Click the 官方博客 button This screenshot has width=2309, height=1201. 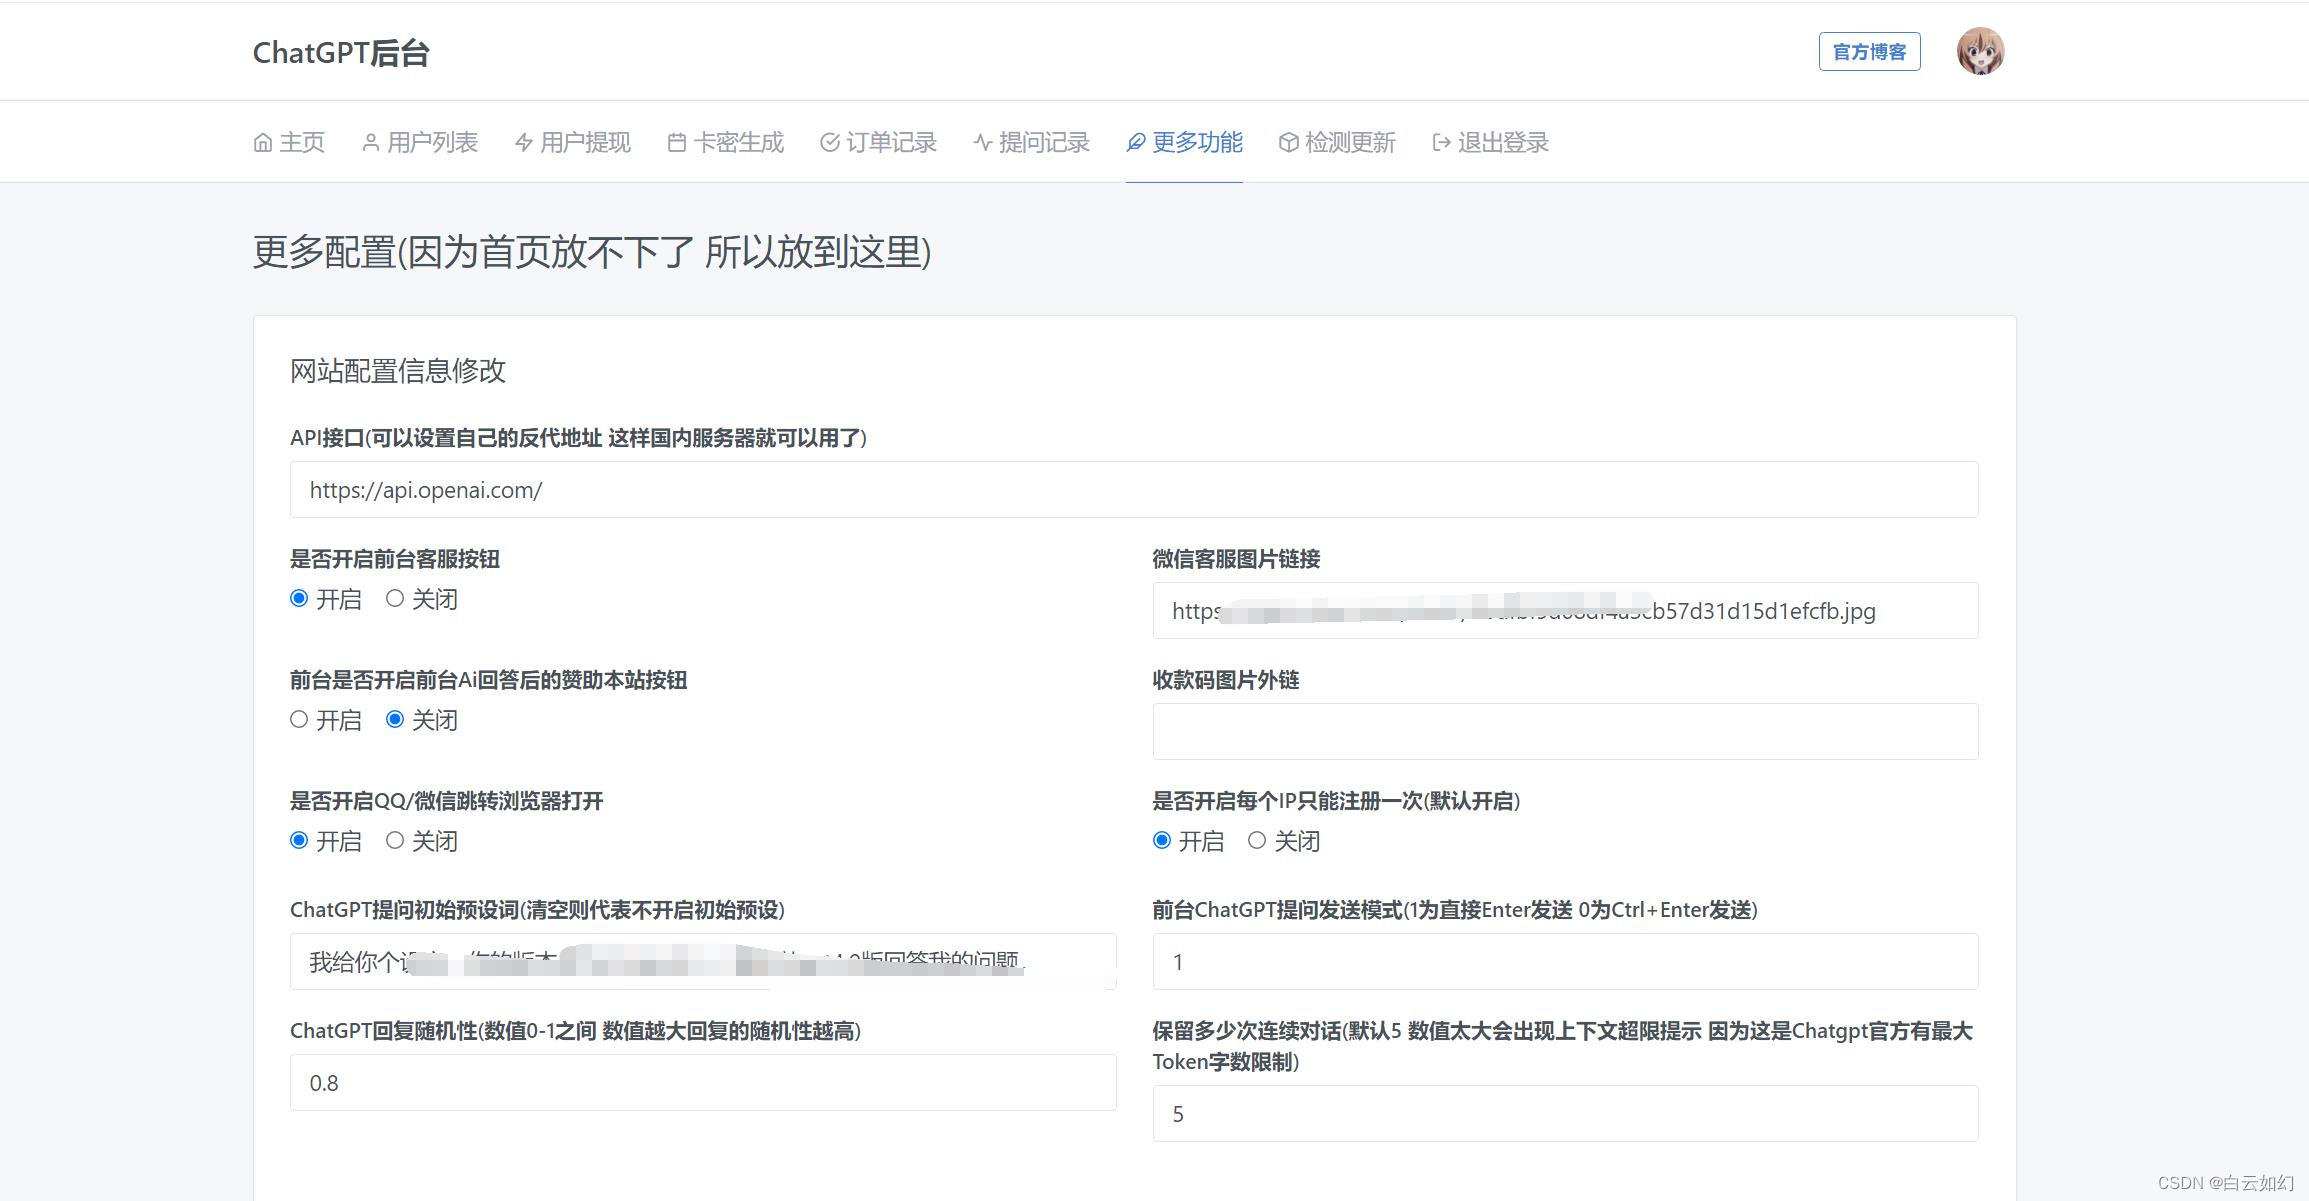[1869, 52]
